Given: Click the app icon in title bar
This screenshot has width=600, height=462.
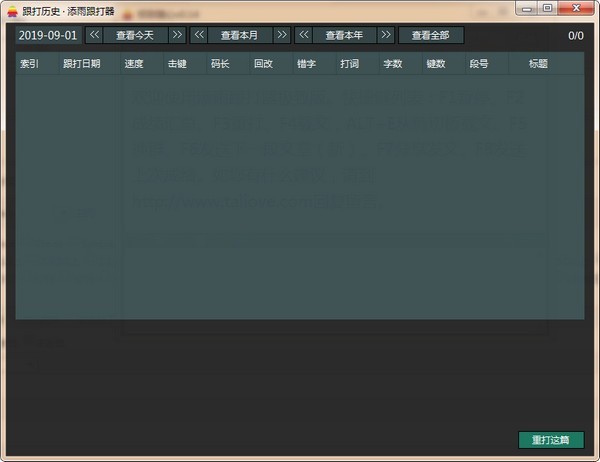Looking at the screenshot, I should coord(11,8).
